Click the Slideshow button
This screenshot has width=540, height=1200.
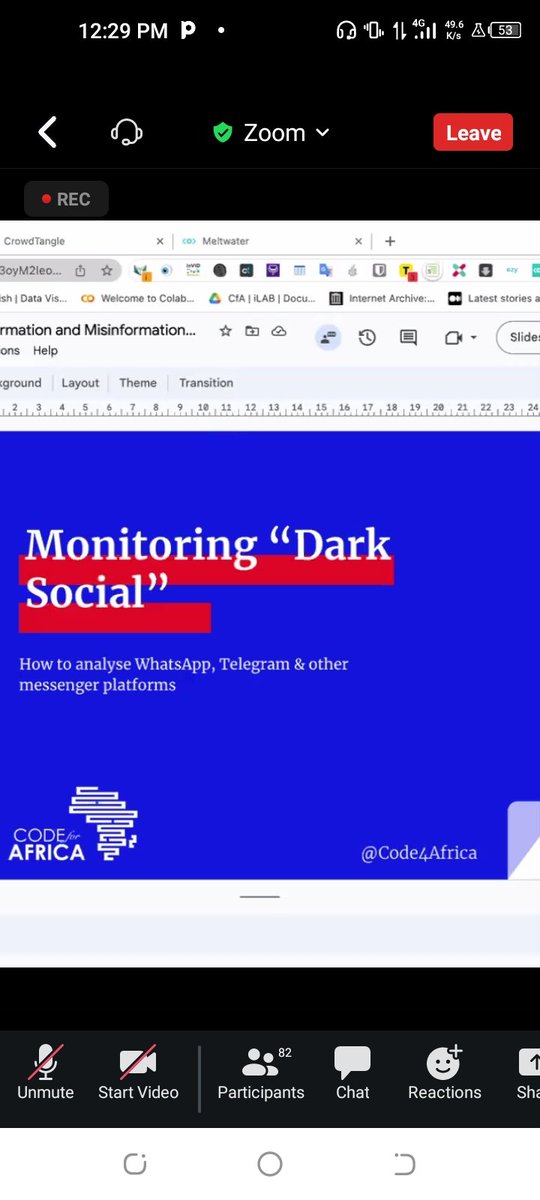[520, 337]
